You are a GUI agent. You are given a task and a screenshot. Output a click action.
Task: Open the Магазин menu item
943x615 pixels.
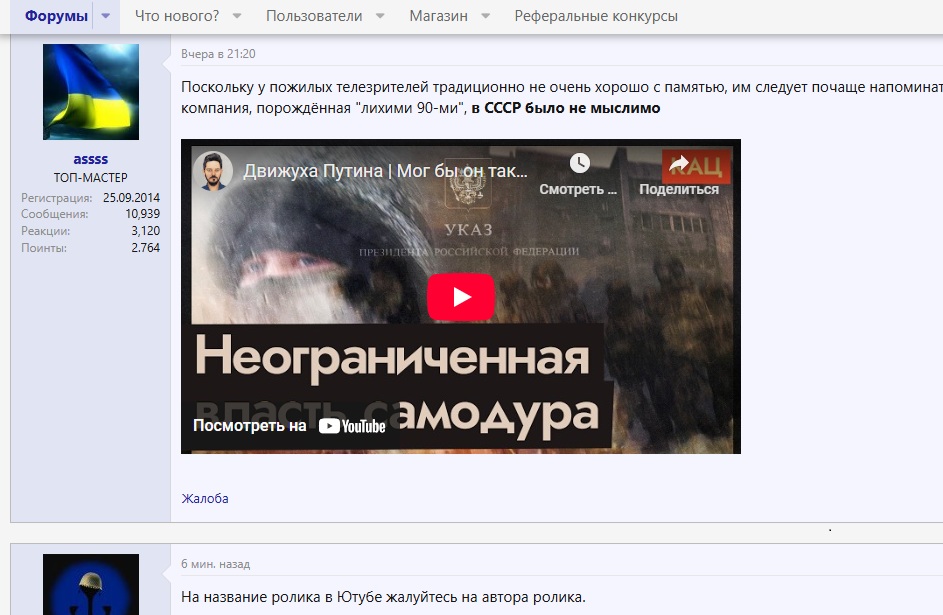438,16
